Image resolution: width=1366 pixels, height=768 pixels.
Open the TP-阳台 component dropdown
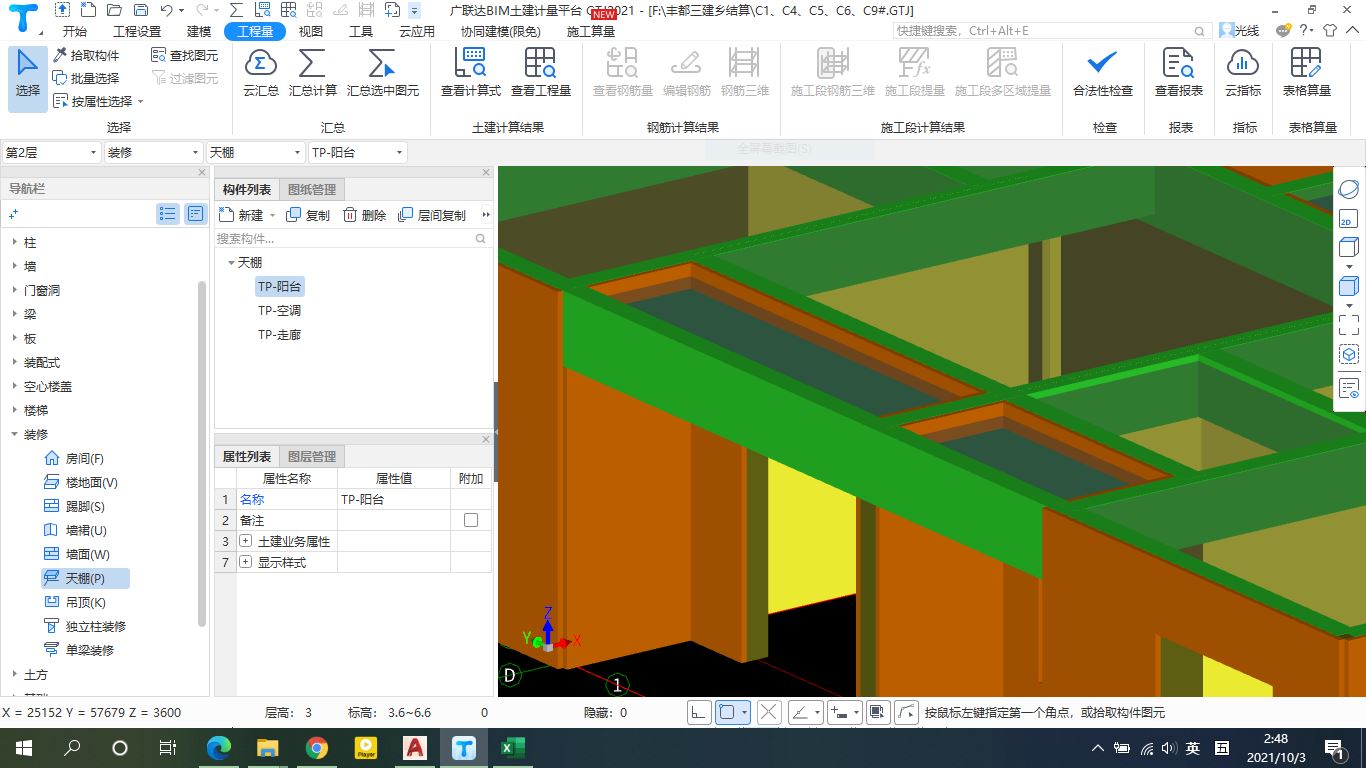point(357,153)
